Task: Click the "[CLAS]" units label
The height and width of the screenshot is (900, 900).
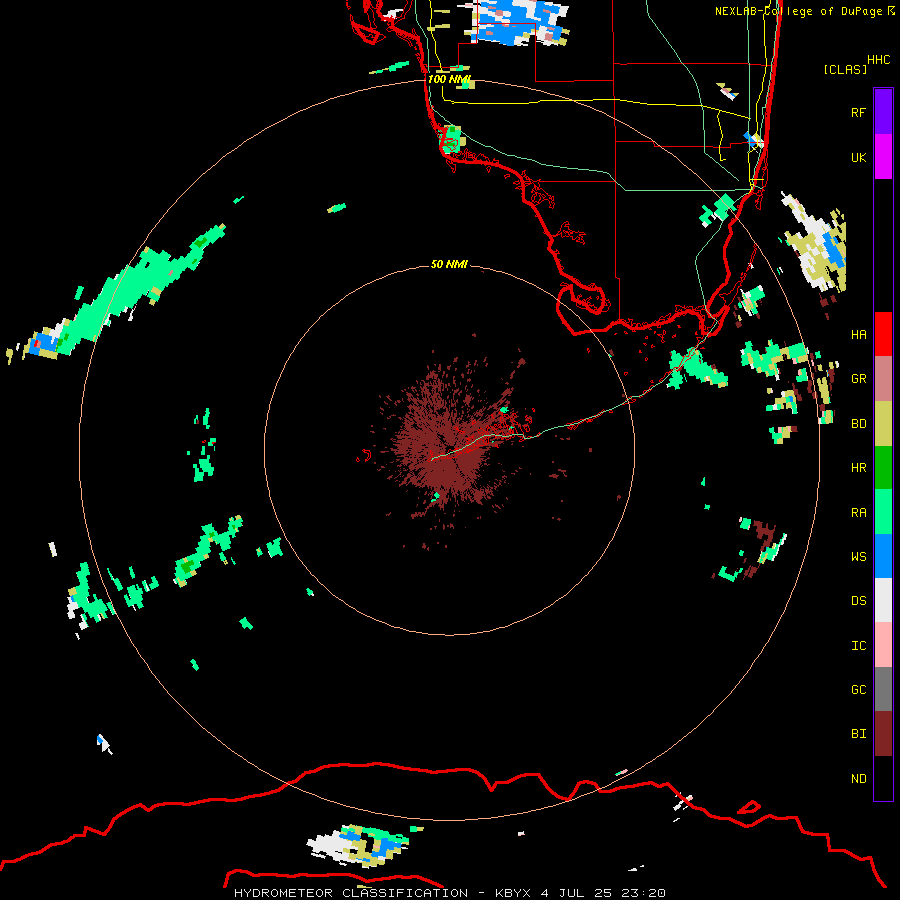Action: point(845,69)
